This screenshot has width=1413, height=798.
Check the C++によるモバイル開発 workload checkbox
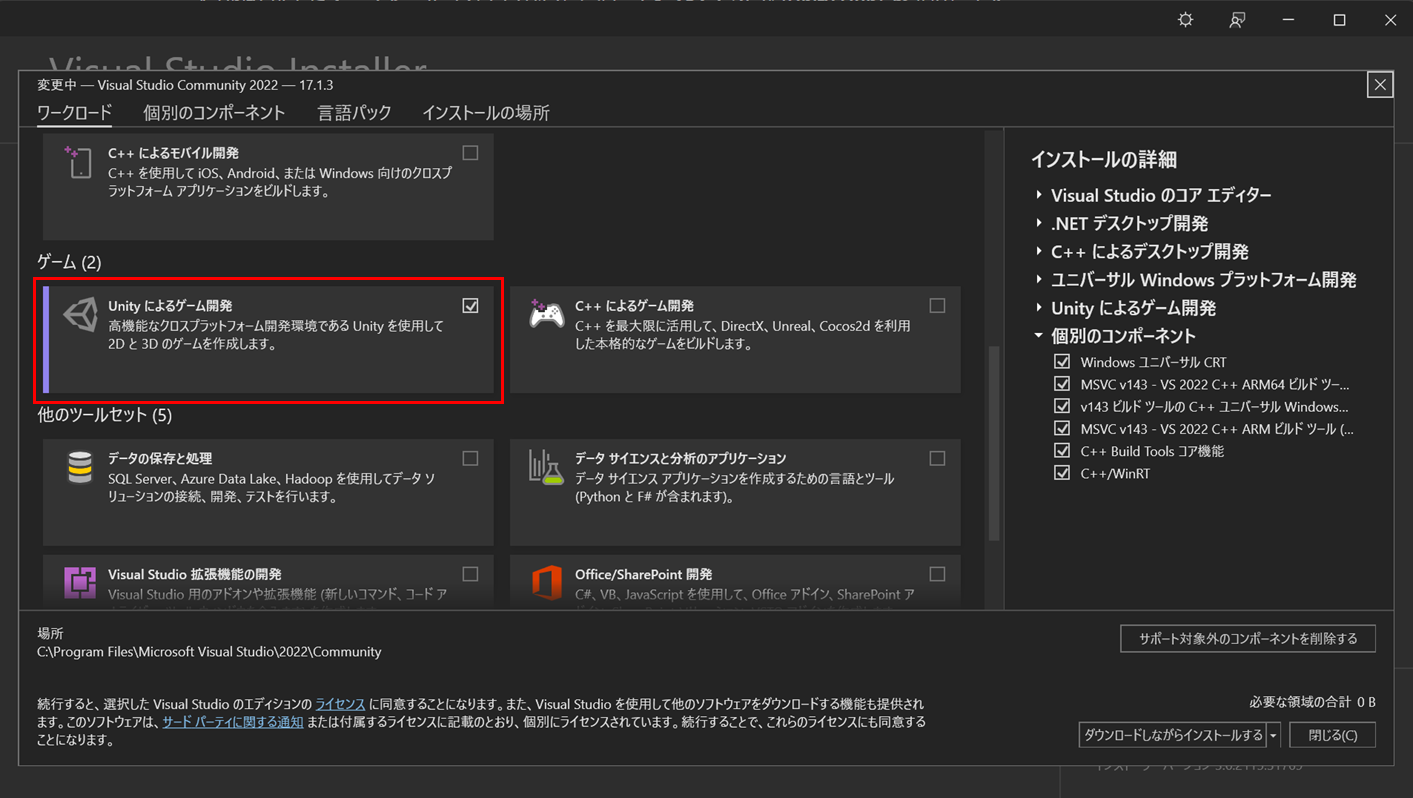coord(470,153)
